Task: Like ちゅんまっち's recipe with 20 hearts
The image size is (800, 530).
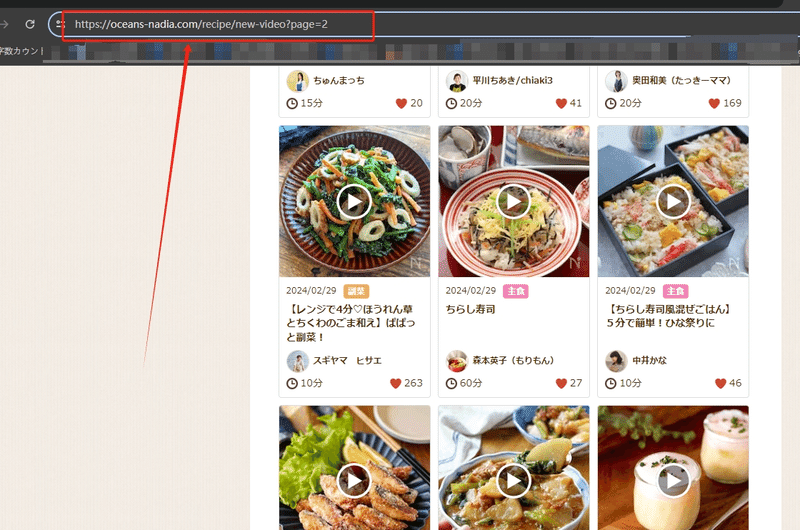Action: click(x=402, y=103)
